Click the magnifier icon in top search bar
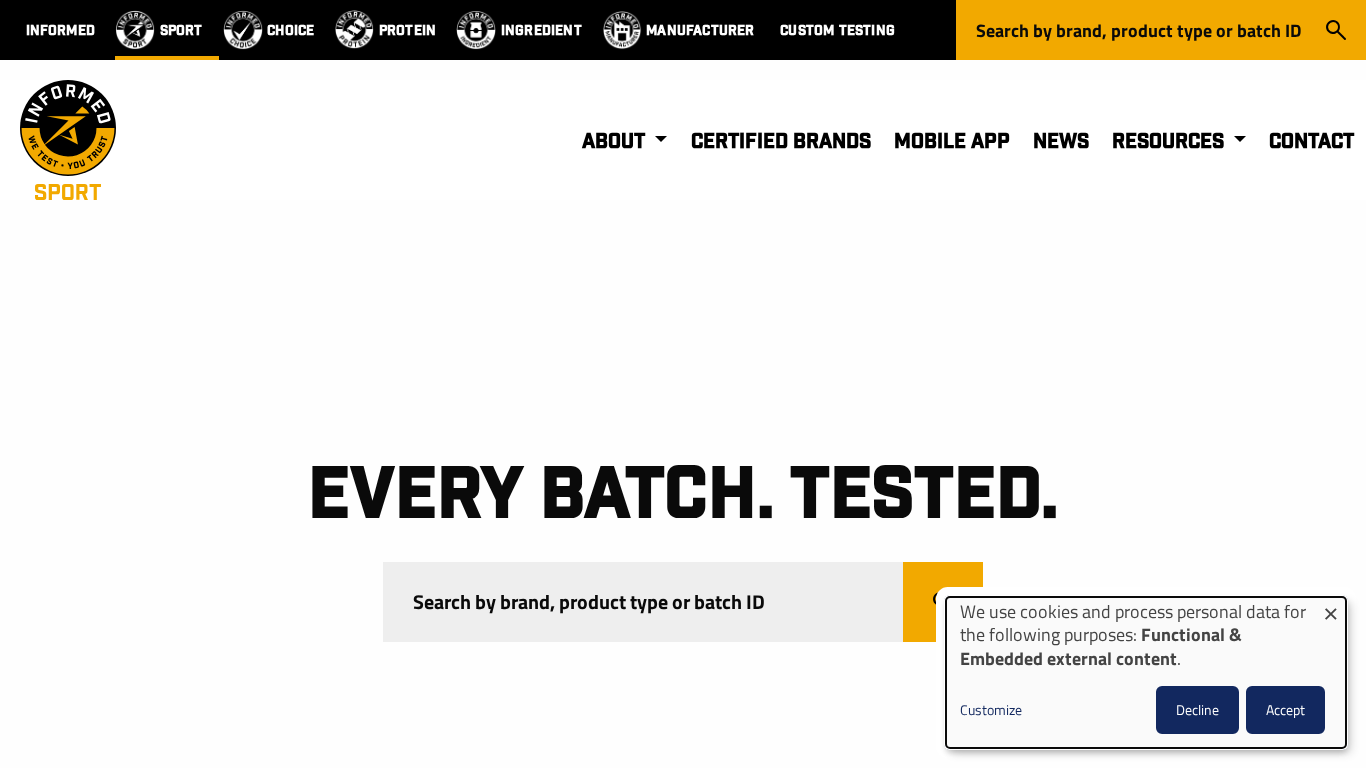 (x=1336, y=30)
